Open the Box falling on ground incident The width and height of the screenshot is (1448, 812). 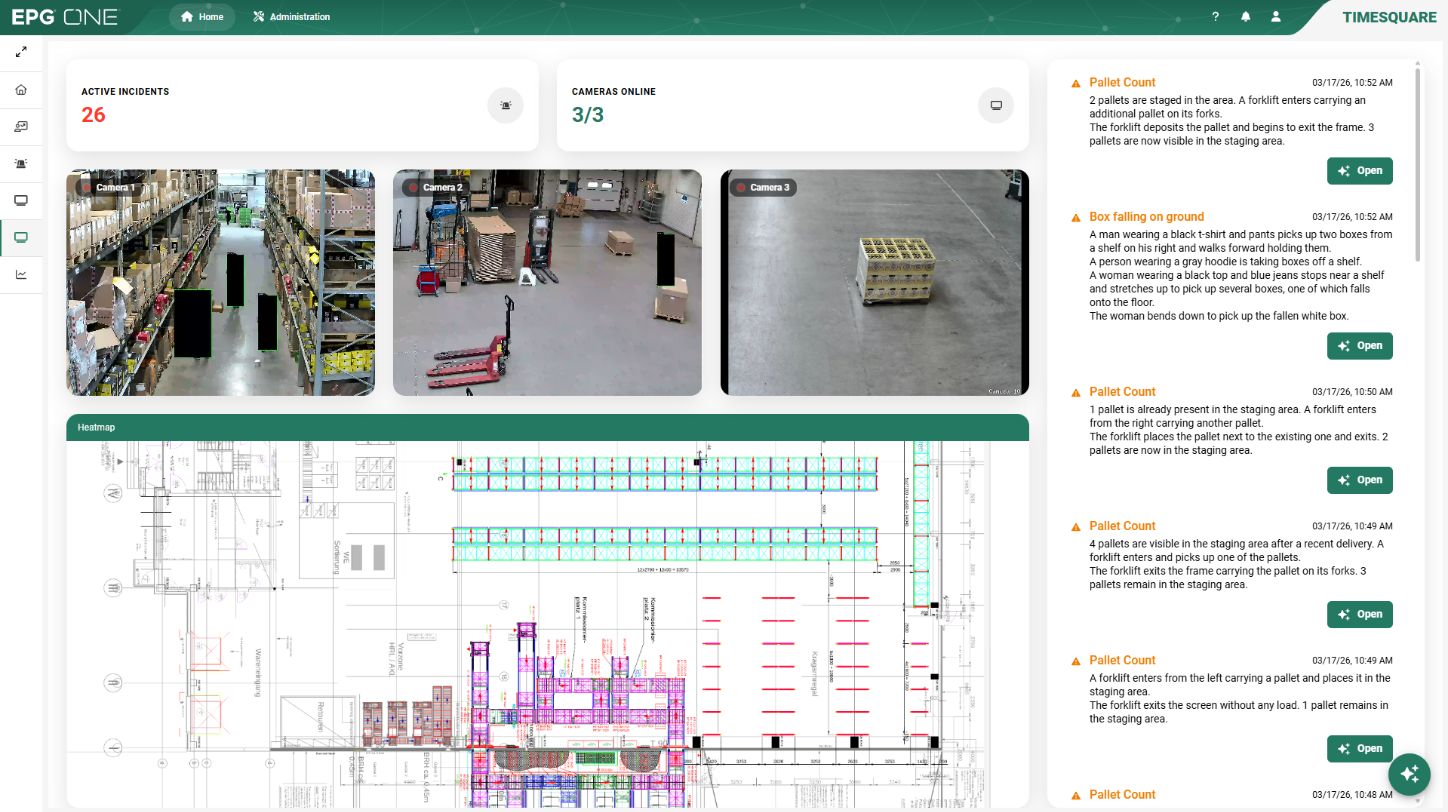click(1359, 346)
